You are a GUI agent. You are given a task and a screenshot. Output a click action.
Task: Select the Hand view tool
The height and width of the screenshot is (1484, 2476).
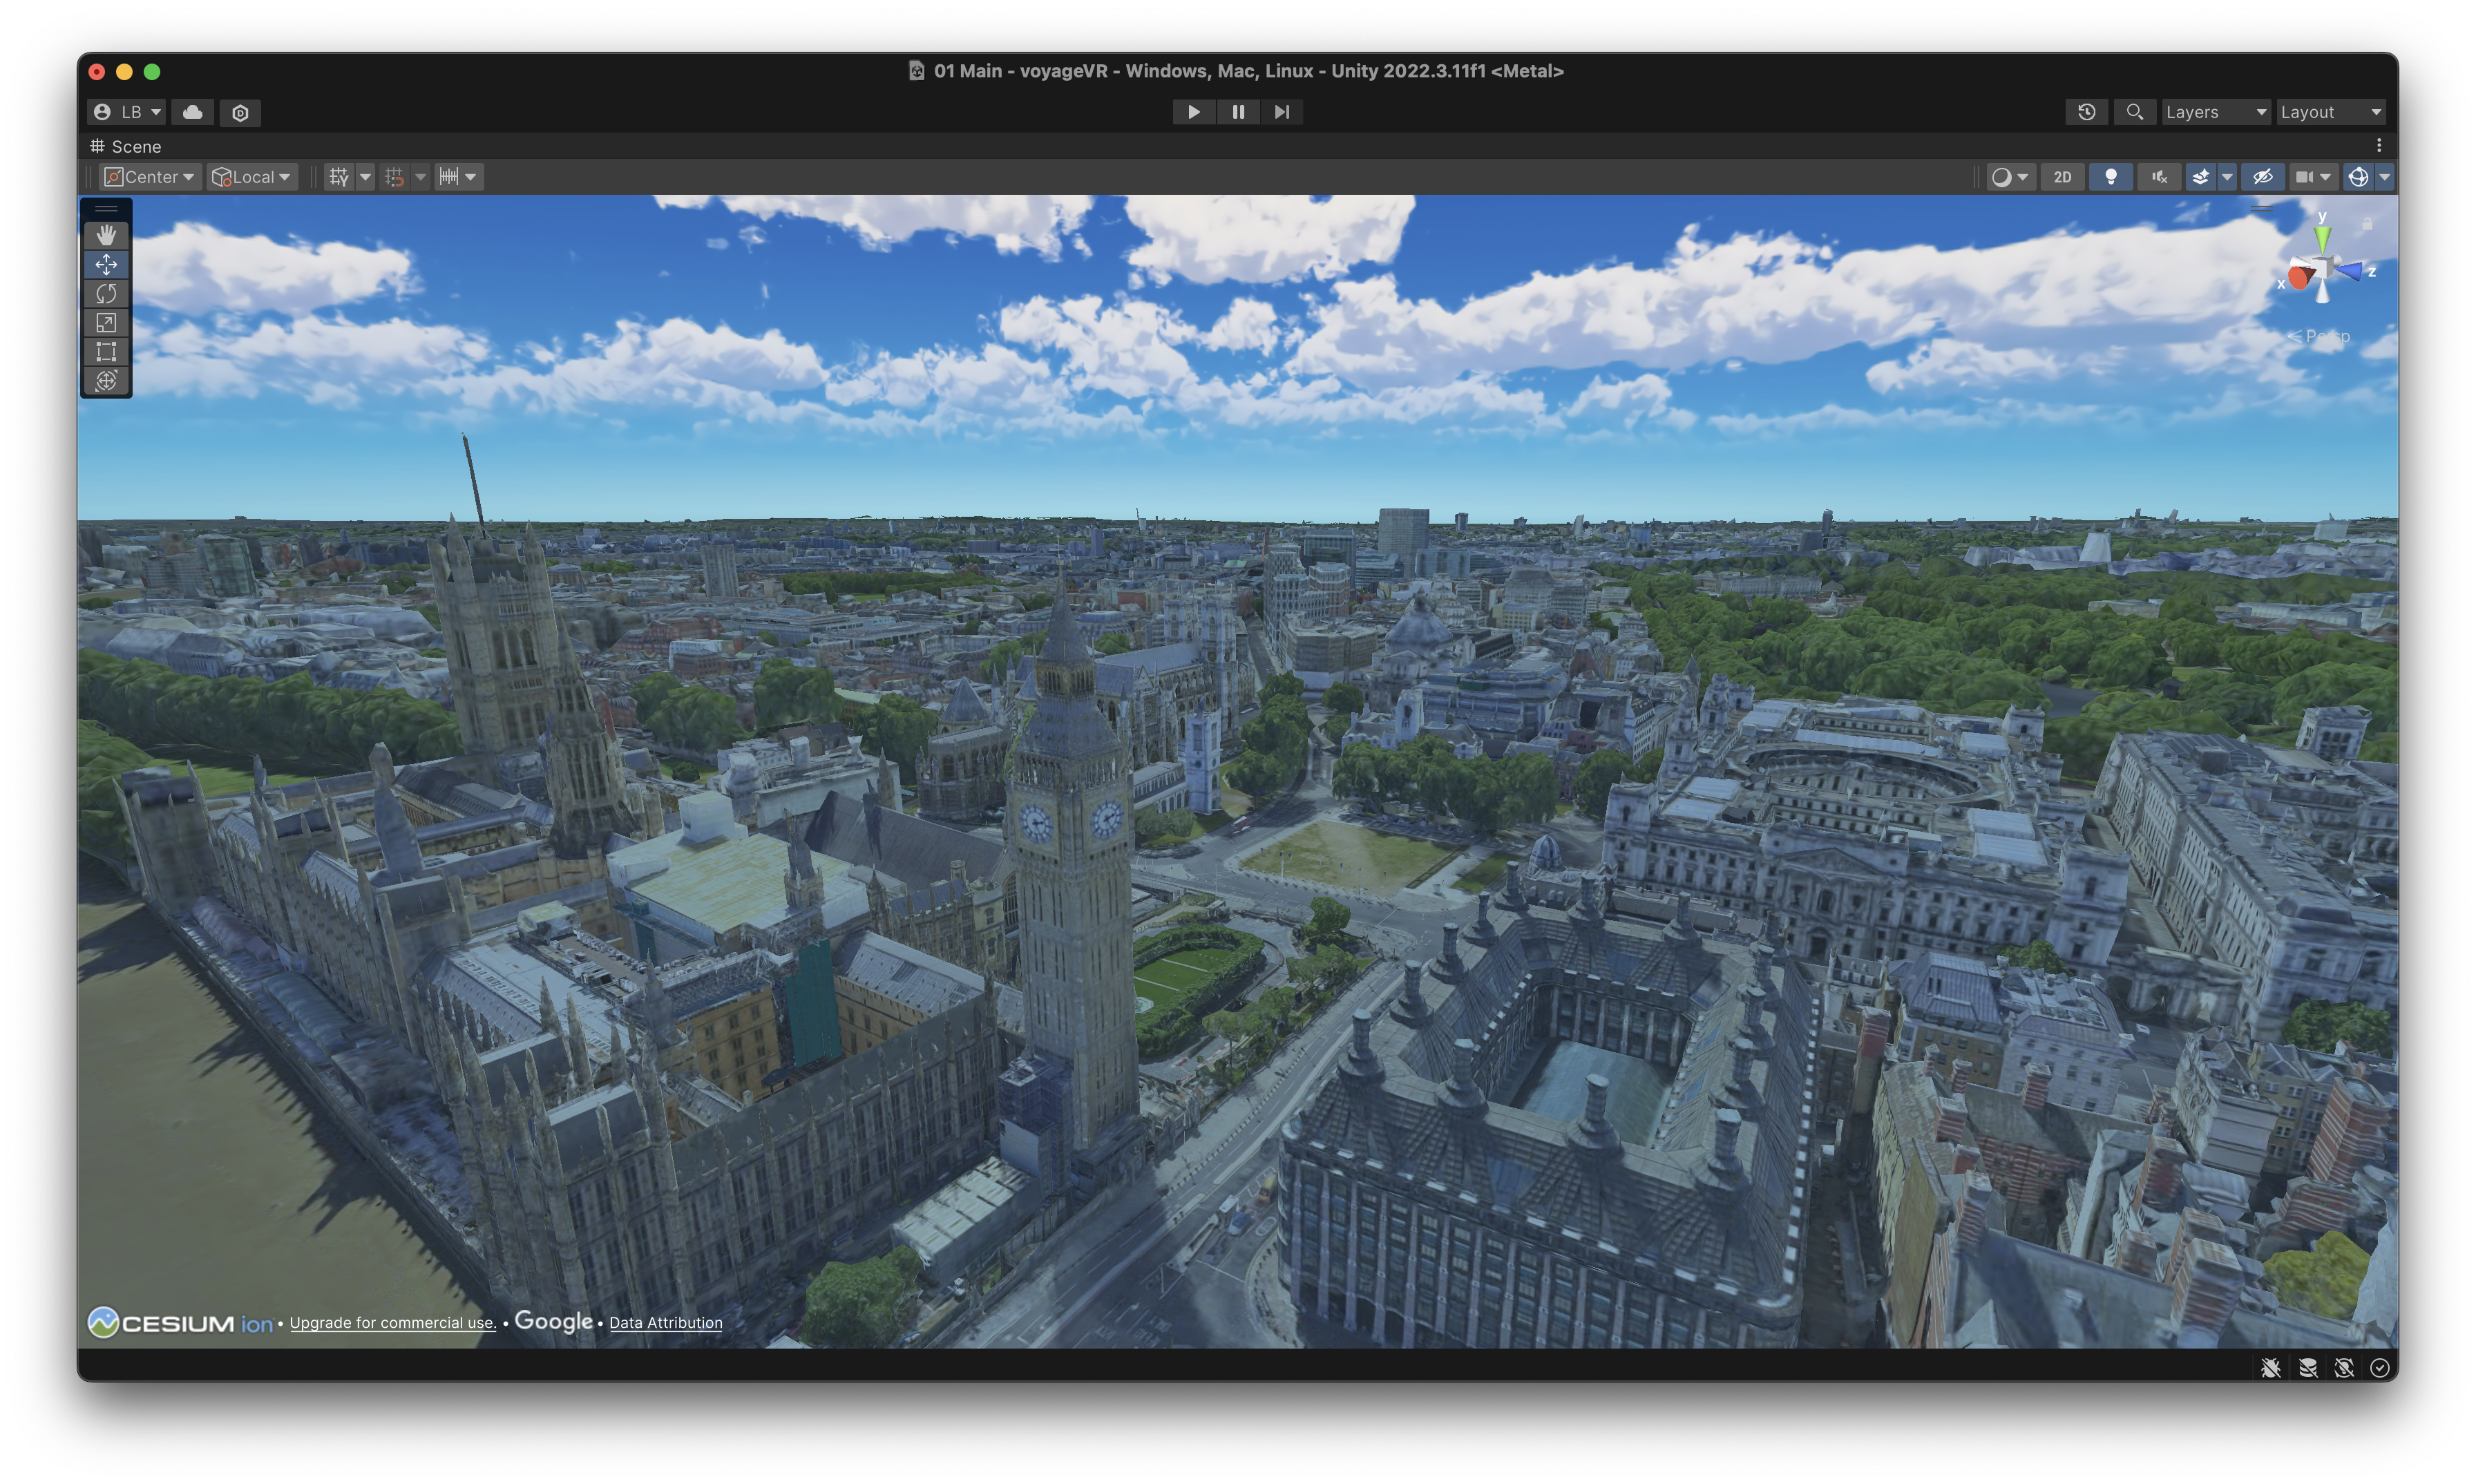106,235
